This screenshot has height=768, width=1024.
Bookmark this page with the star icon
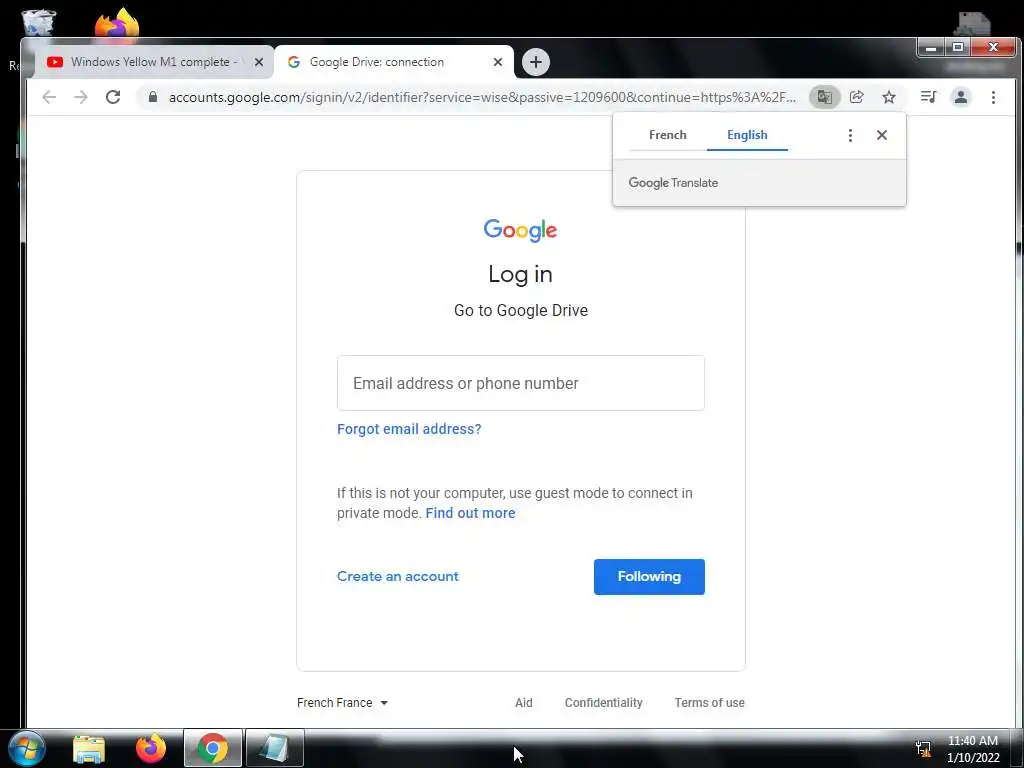click(888, 97)
